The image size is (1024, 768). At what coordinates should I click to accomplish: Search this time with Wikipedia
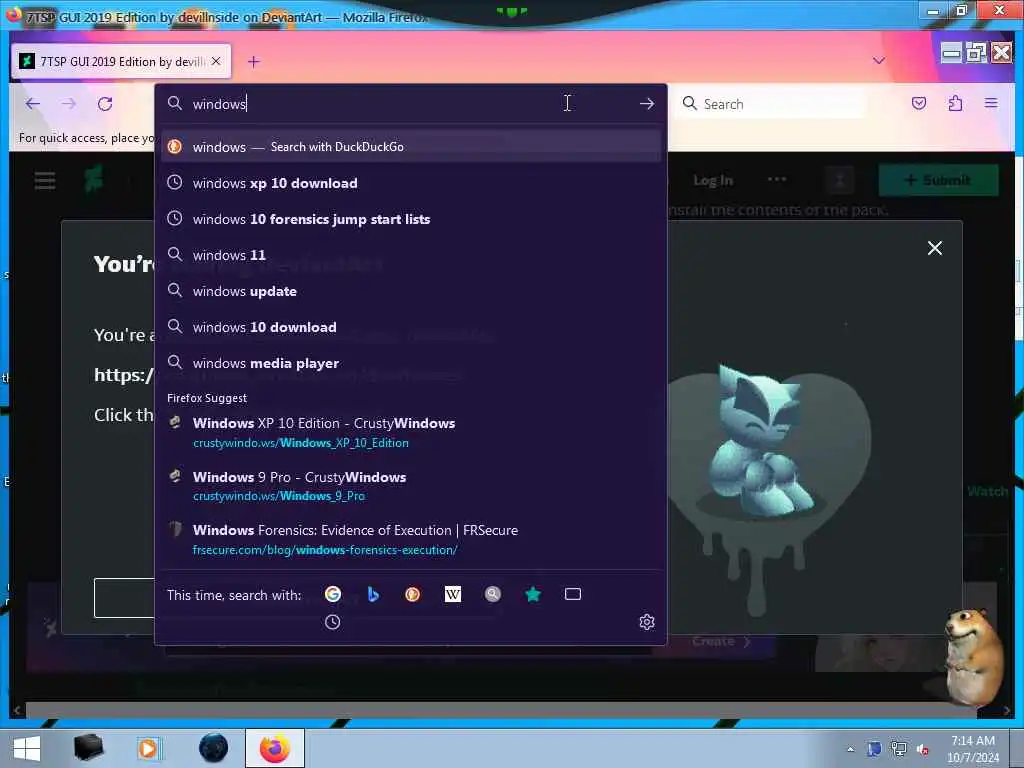click(453, 594)
